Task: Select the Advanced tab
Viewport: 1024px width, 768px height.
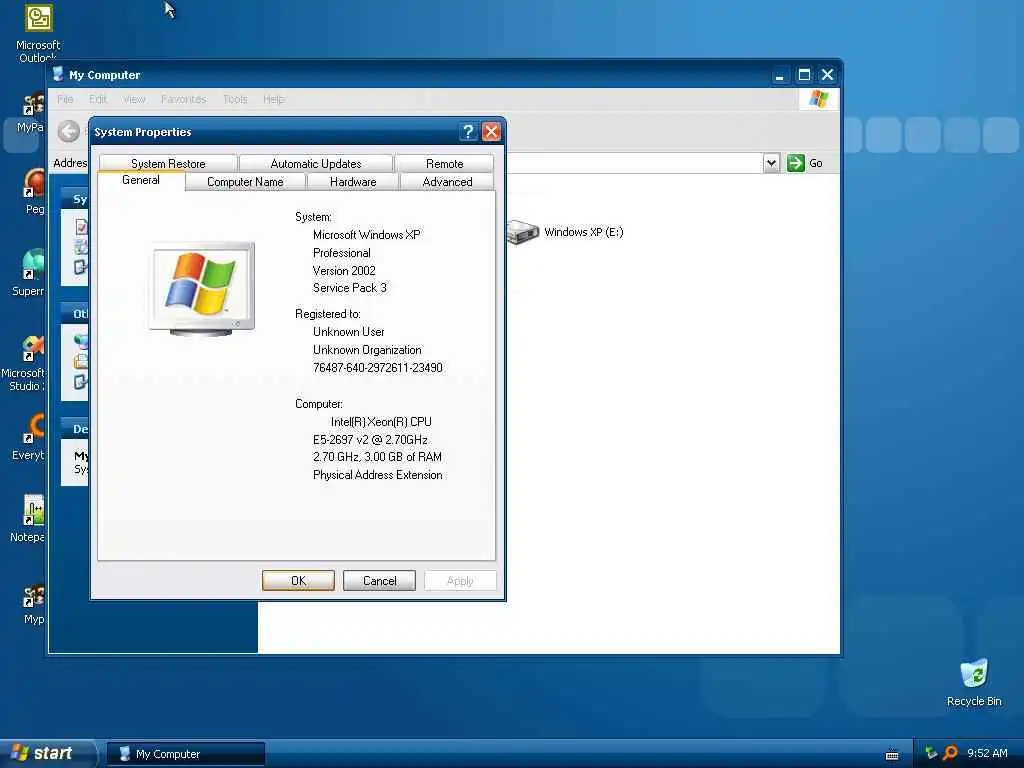Action: point(447,182)
